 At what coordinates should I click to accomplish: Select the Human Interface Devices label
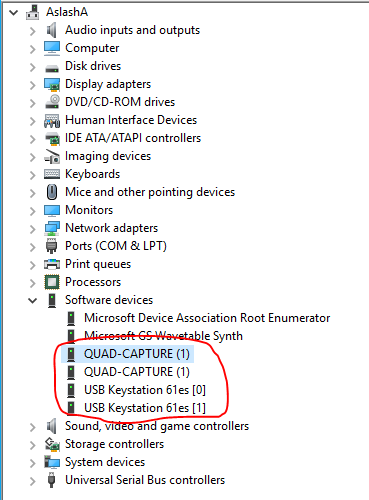pos(131,120)
